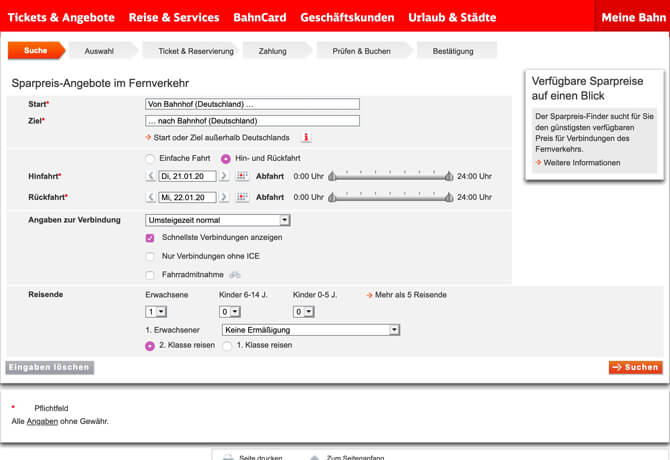This screenshot has width=670, height=460.
Task: Open the Umsteigezeit normal dropdown
Action: pyautogui.click(x=218, y=220)
